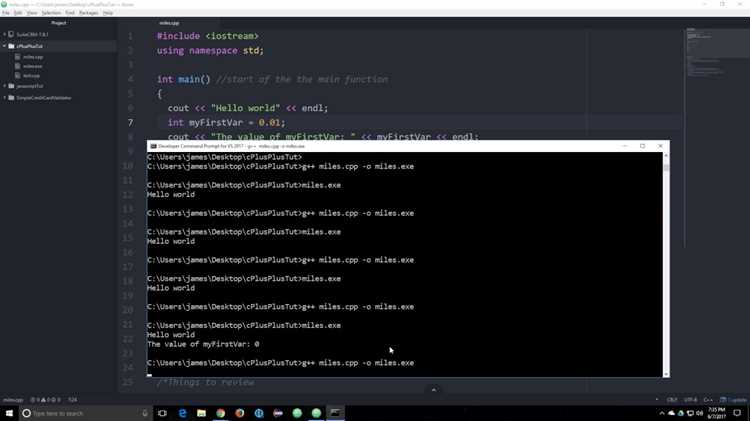The height and width of the screenshot is (421, 750).
Task: Open Google Chrome from taskbar
Action: coord(221,413)
